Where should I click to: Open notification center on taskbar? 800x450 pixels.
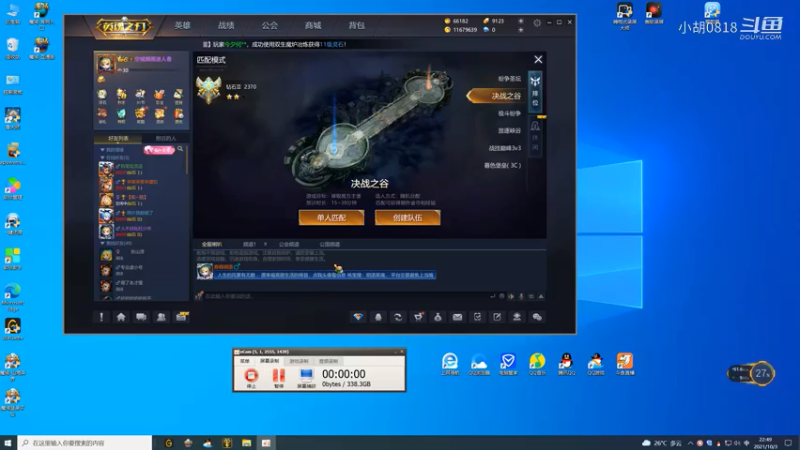[789, 443]
